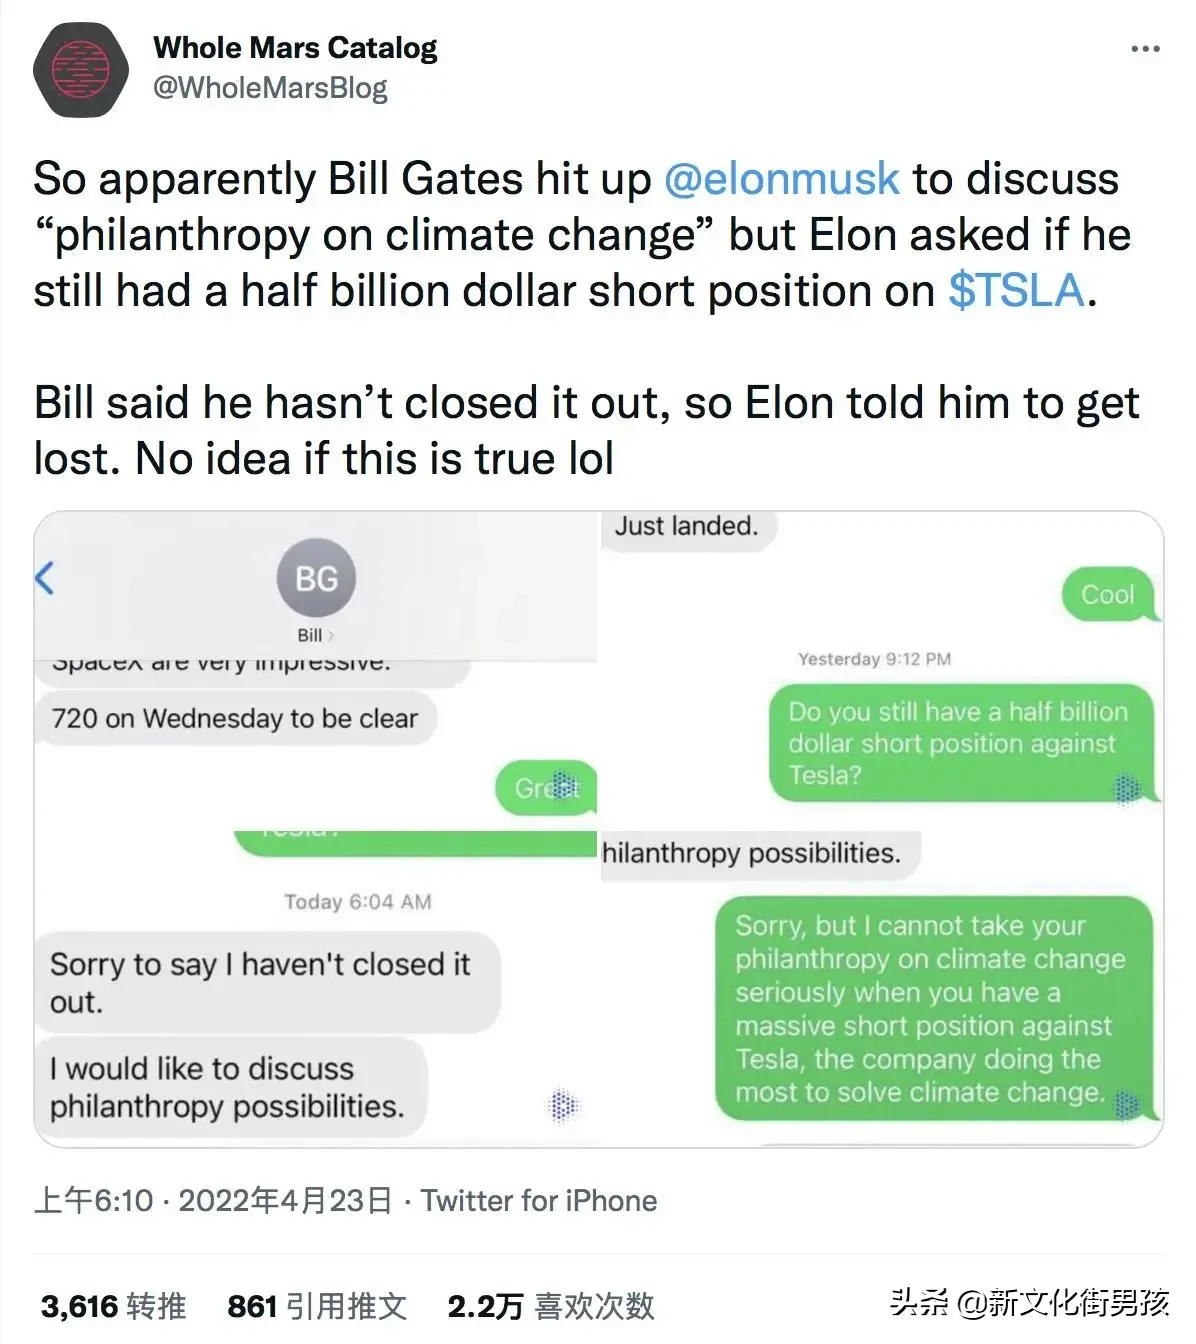This screenshot has height=1344, width=1196.
Task: Click the Whole Mars Catalog display name
Action: pyautogui.click(x=295, y=47)
